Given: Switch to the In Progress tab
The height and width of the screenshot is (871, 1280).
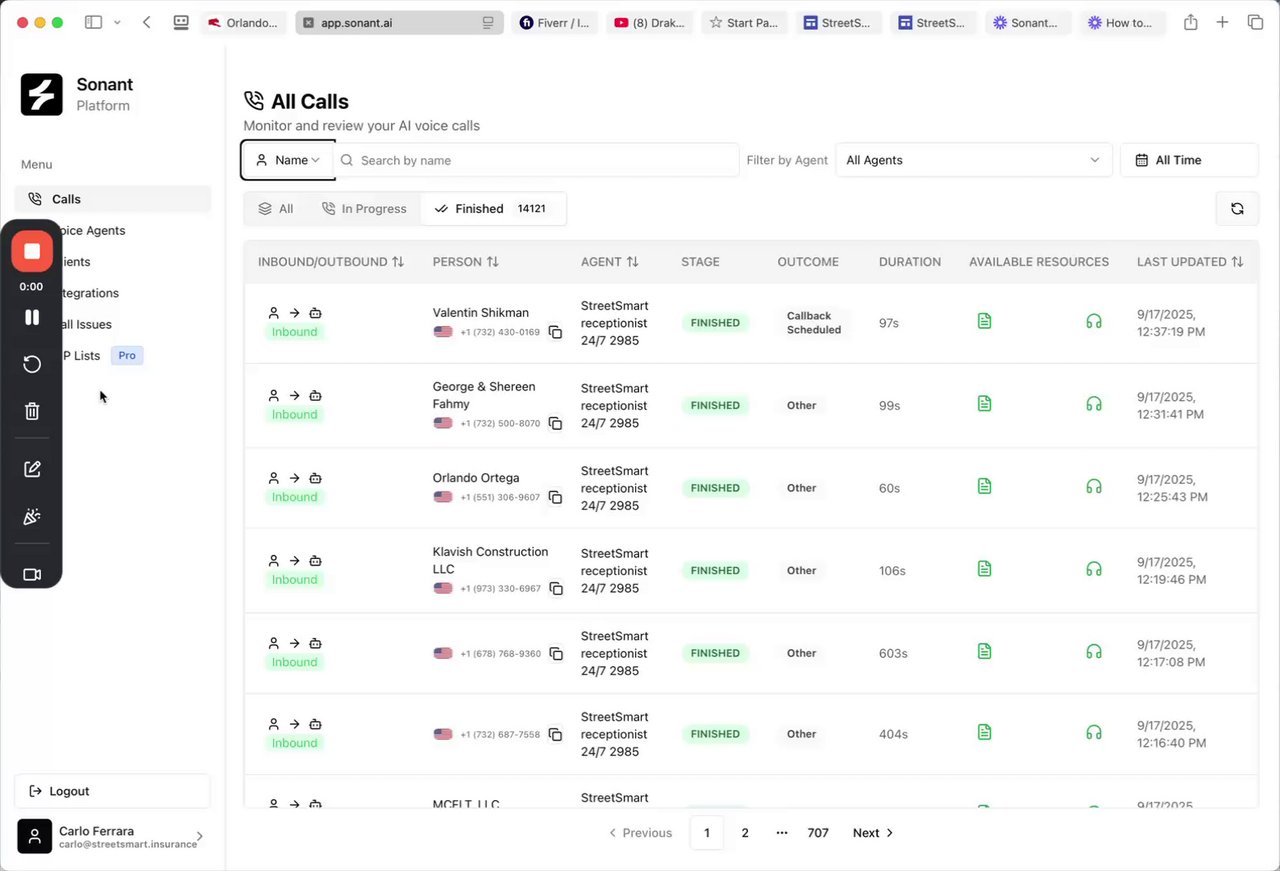Looking at the screenshot, I should [364, 209].
